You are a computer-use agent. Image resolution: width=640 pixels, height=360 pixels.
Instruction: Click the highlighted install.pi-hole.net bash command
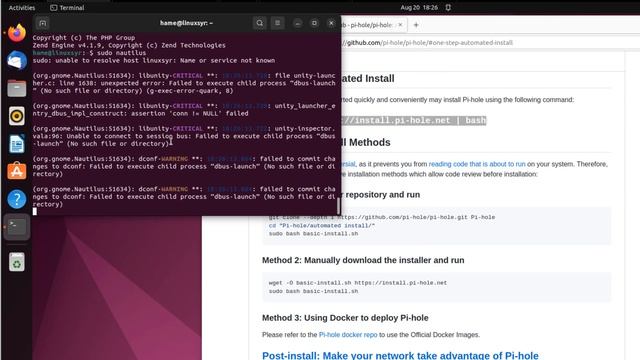(414, 120)
